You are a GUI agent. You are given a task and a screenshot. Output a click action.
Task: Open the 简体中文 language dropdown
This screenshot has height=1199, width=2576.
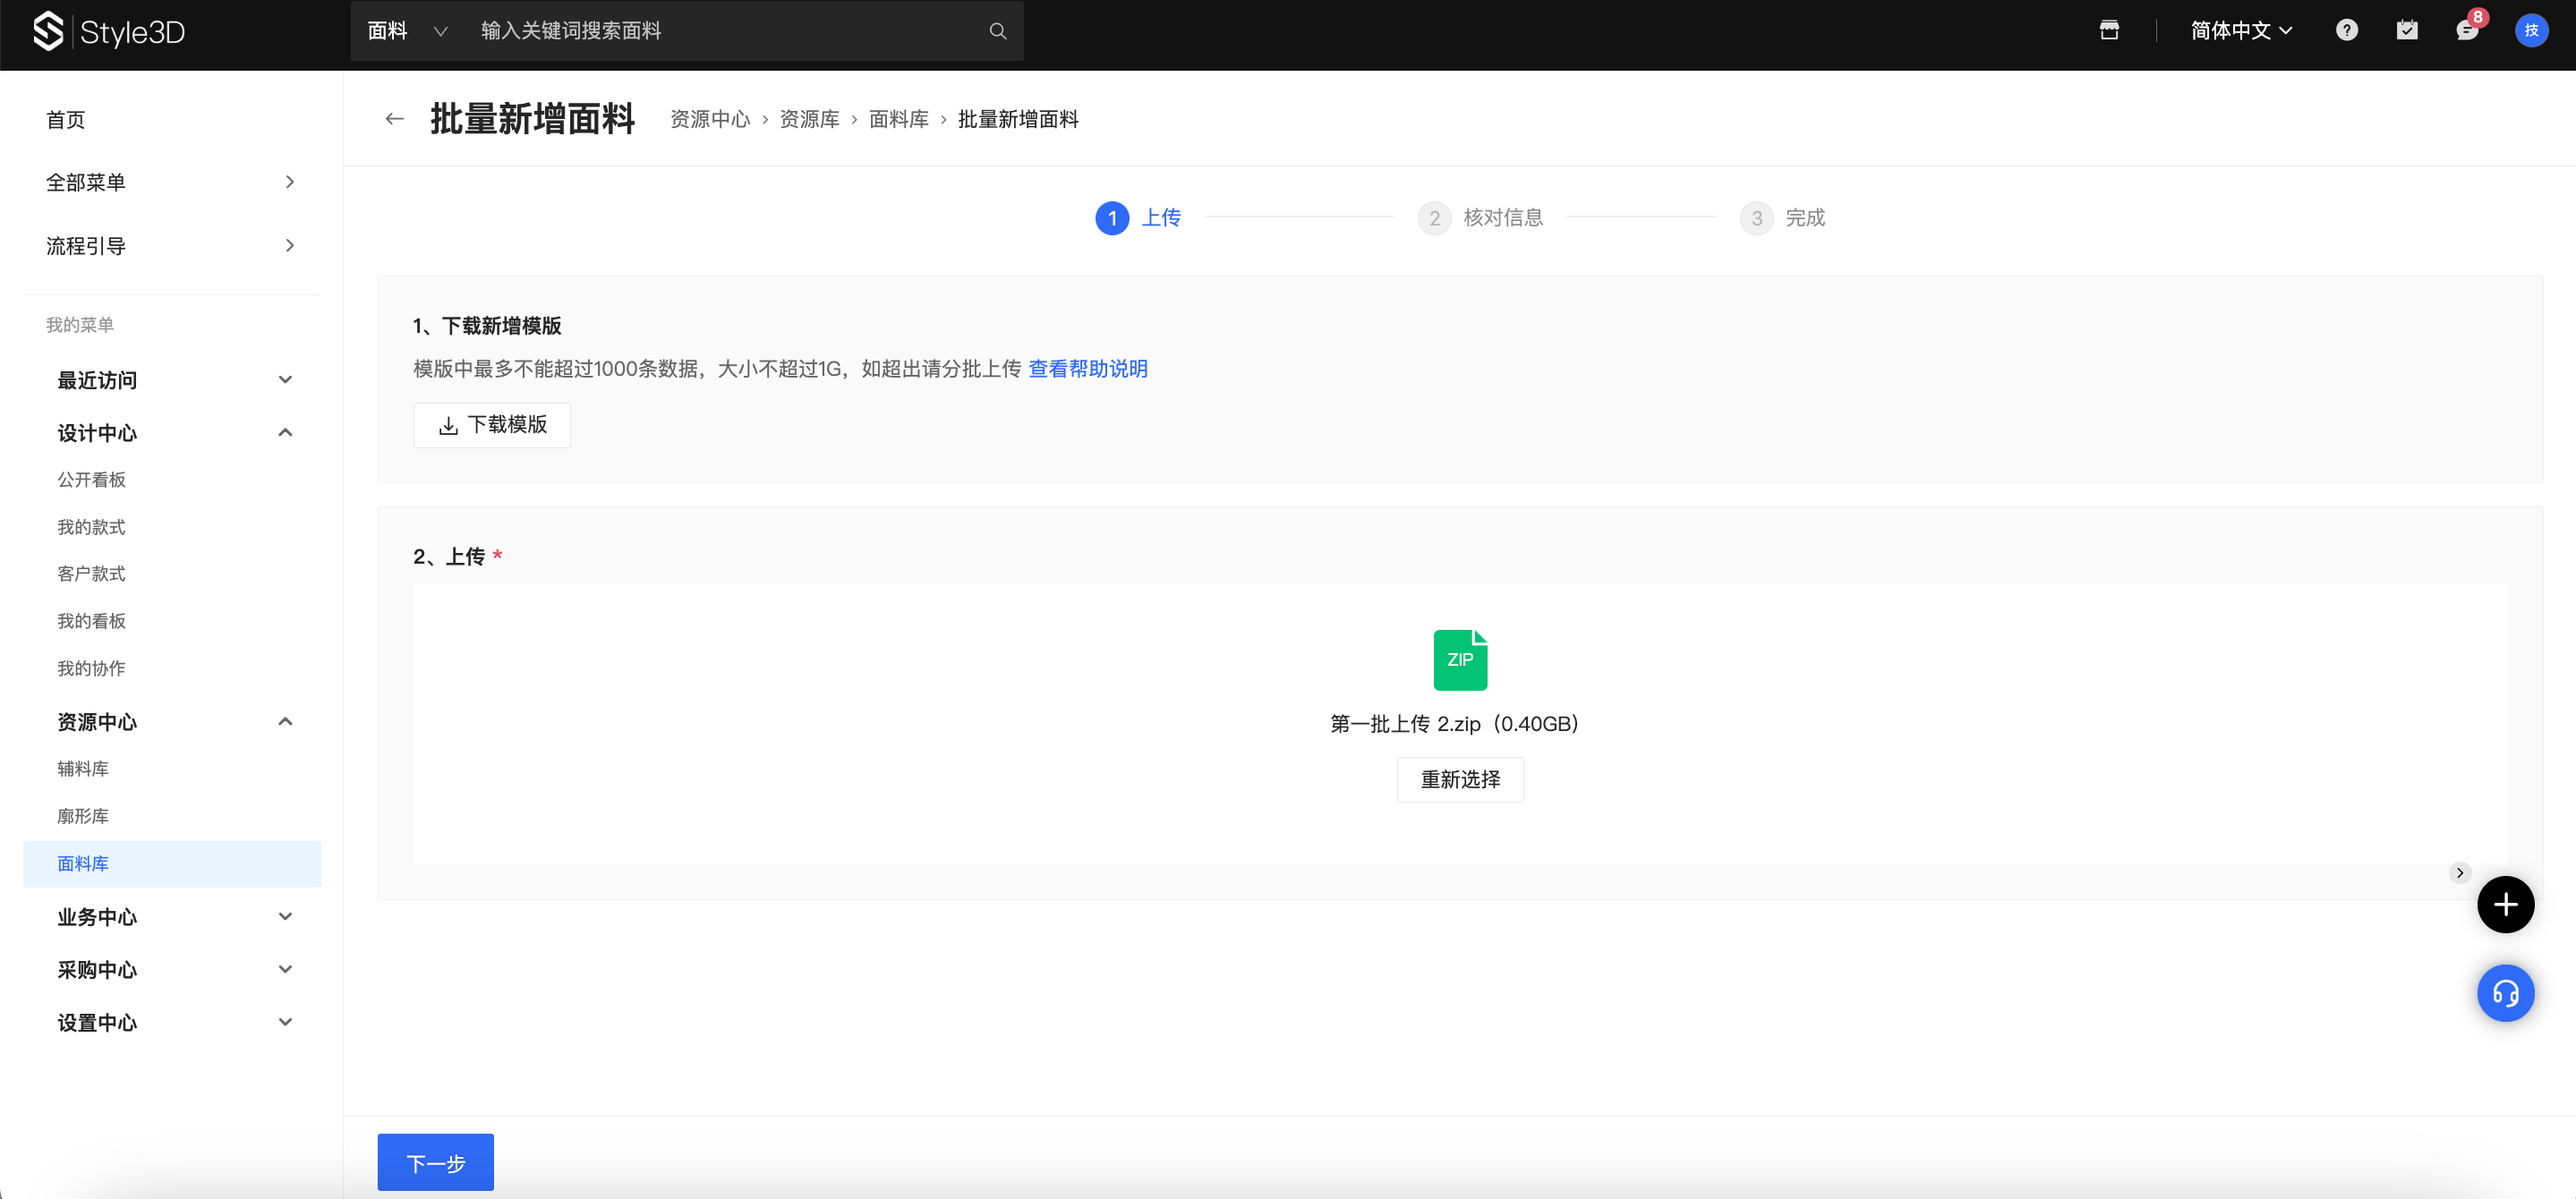(2240, 31)
